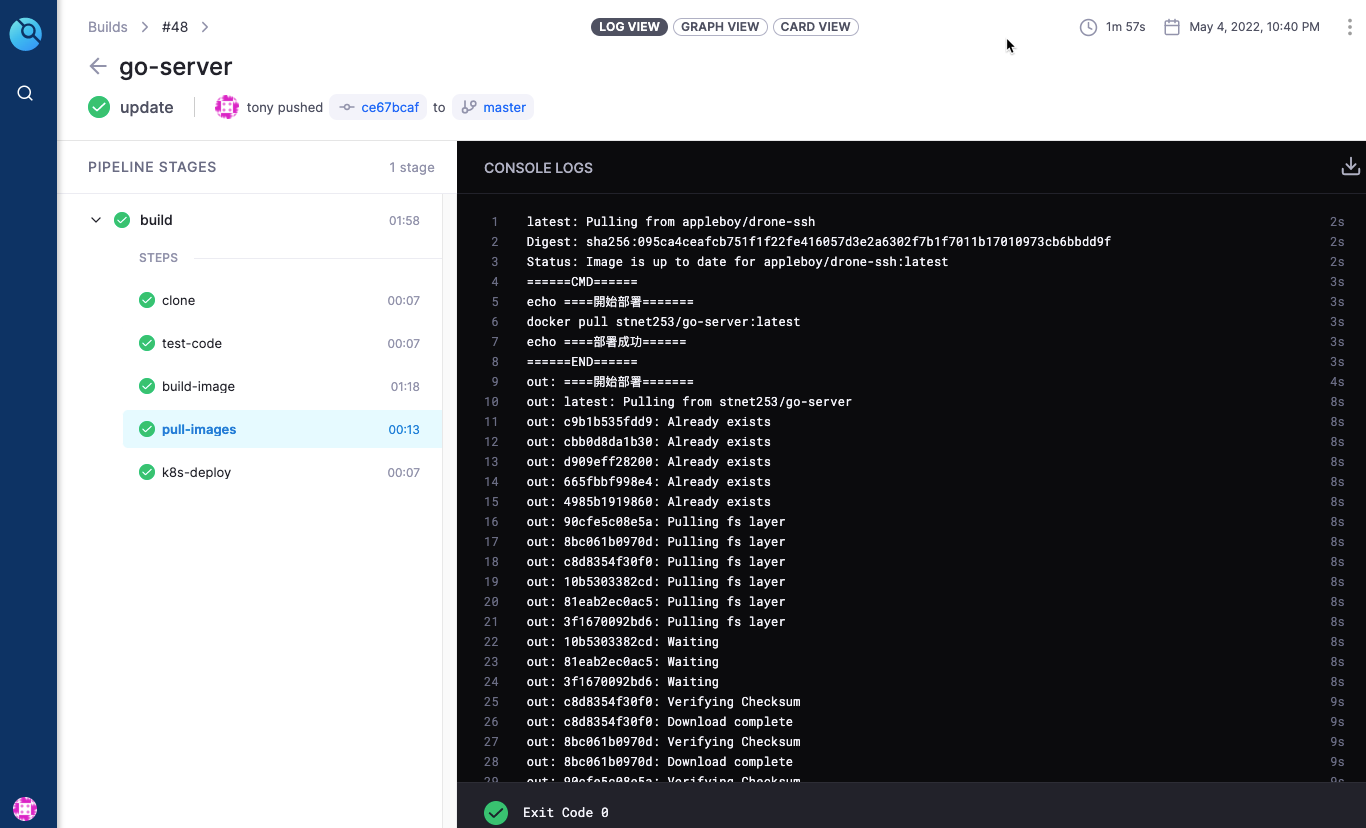Click the Exit Code 0 text
The image size is (1366, 828).
(566, 813)
